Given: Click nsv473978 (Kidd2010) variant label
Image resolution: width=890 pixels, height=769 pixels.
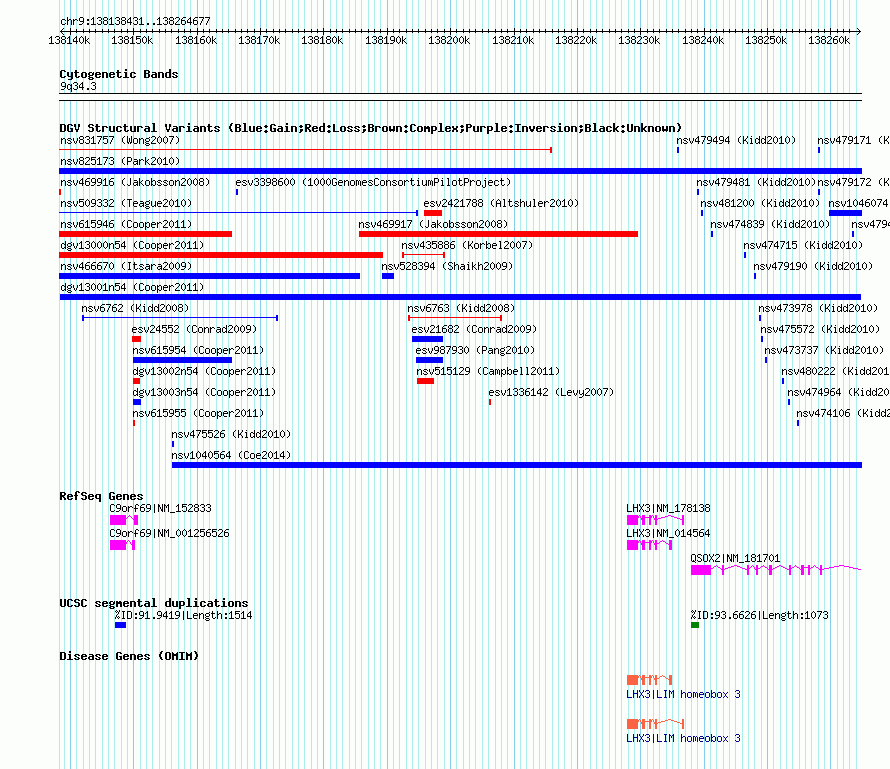Looking at the screenshot, I should click(818, 308).
